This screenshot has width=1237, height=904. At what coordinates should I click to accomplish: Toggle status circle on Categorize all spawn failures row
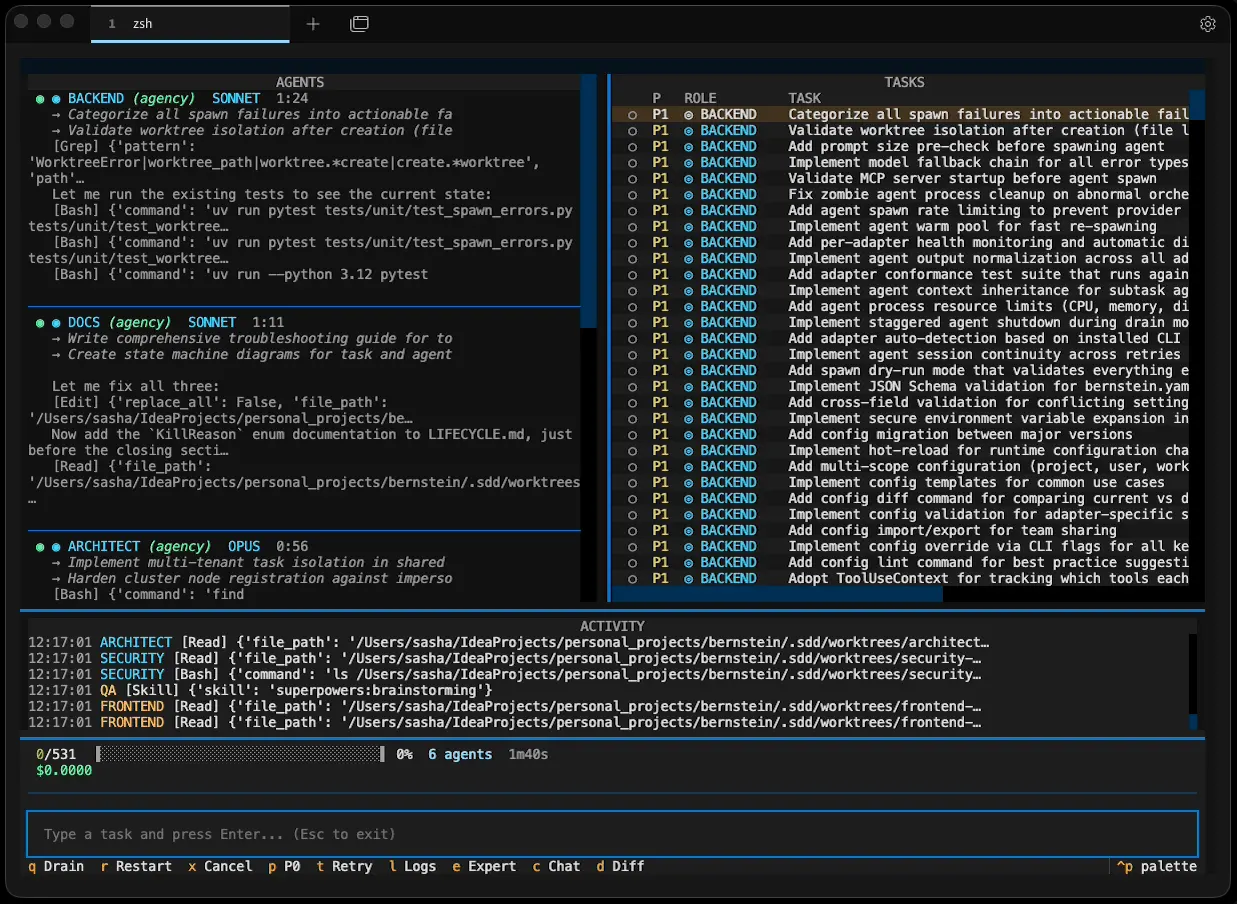[x=632, y=115]
